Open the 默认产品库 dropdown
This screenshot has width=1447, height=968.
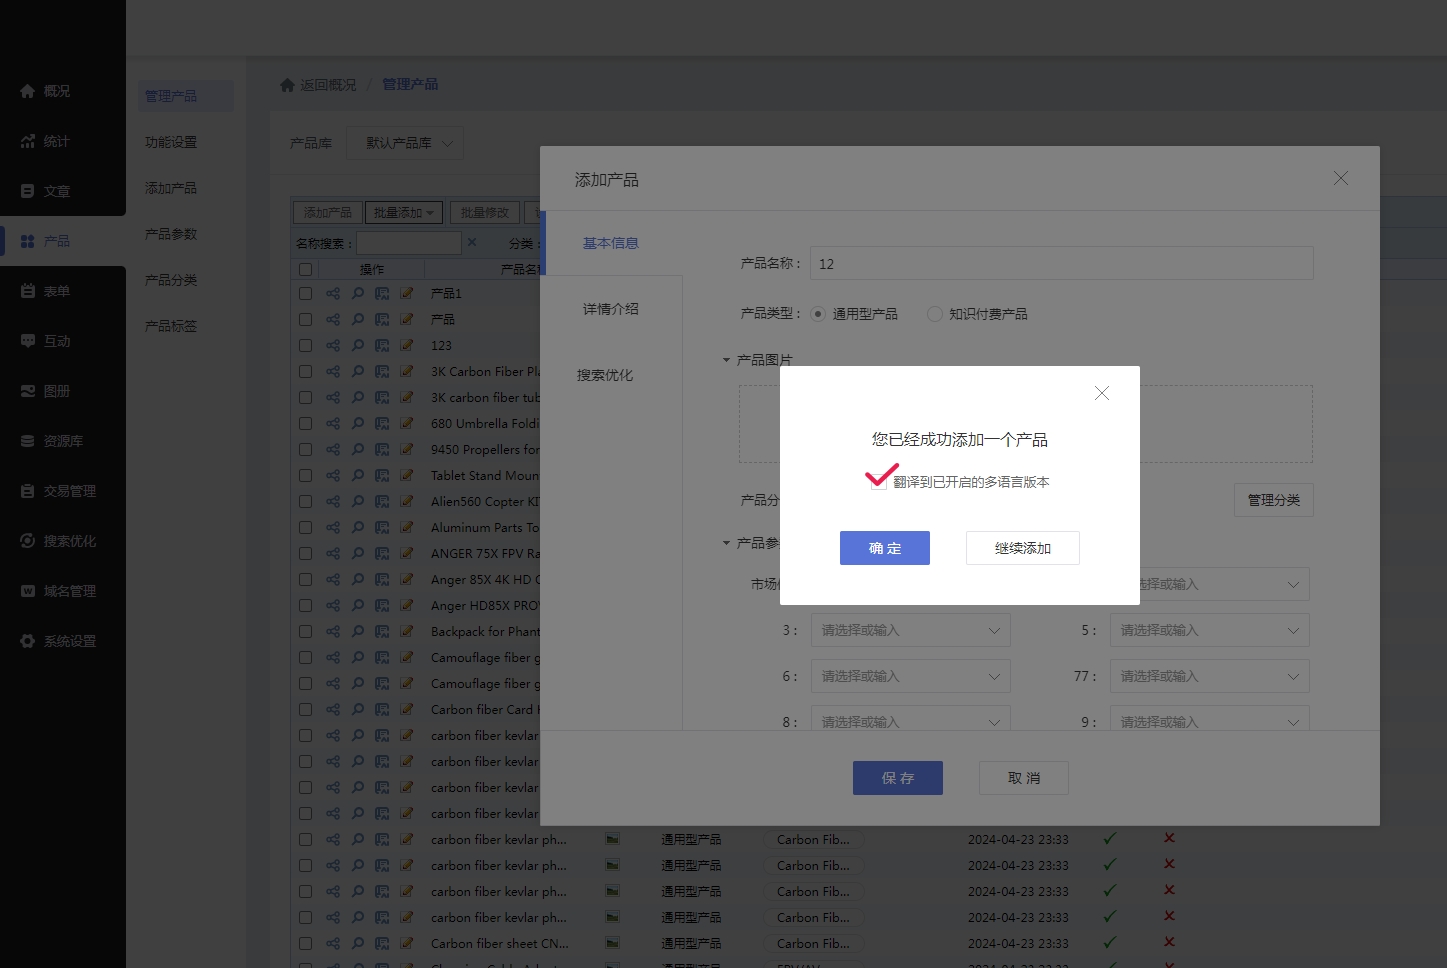[405, 143]
